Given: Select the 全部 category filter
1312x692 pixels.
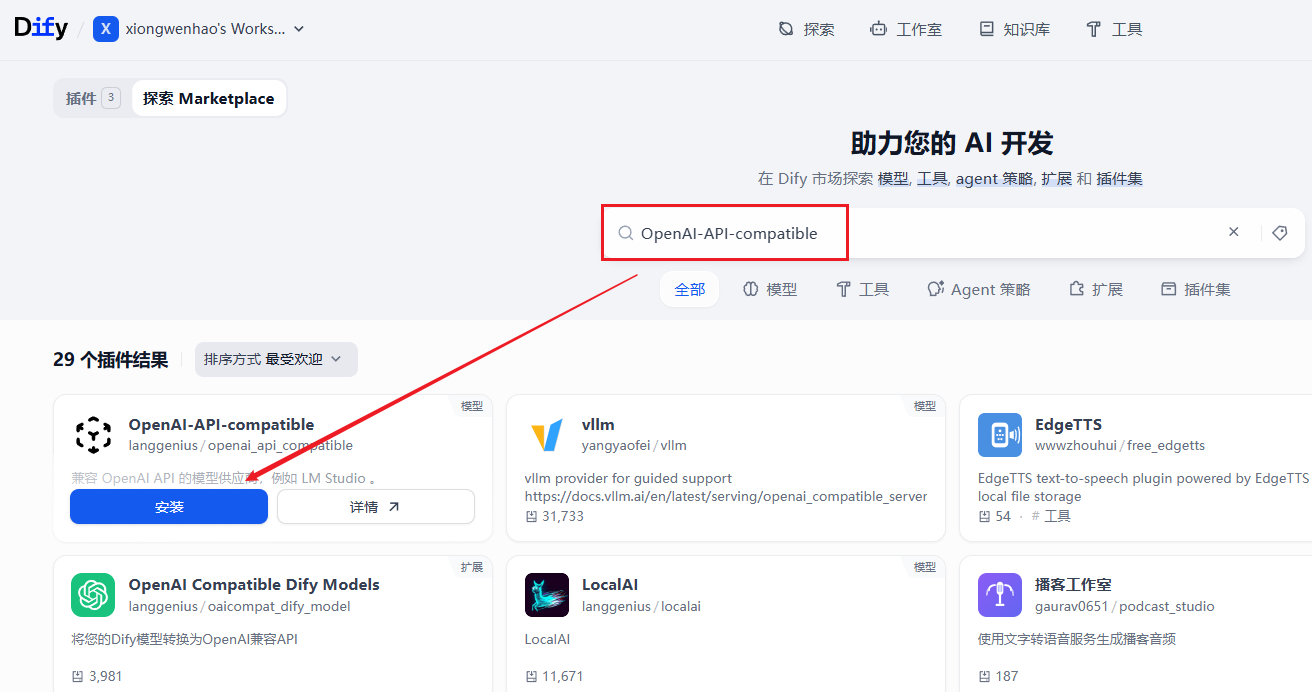Looking at the screenshot, I should [689, 289].
